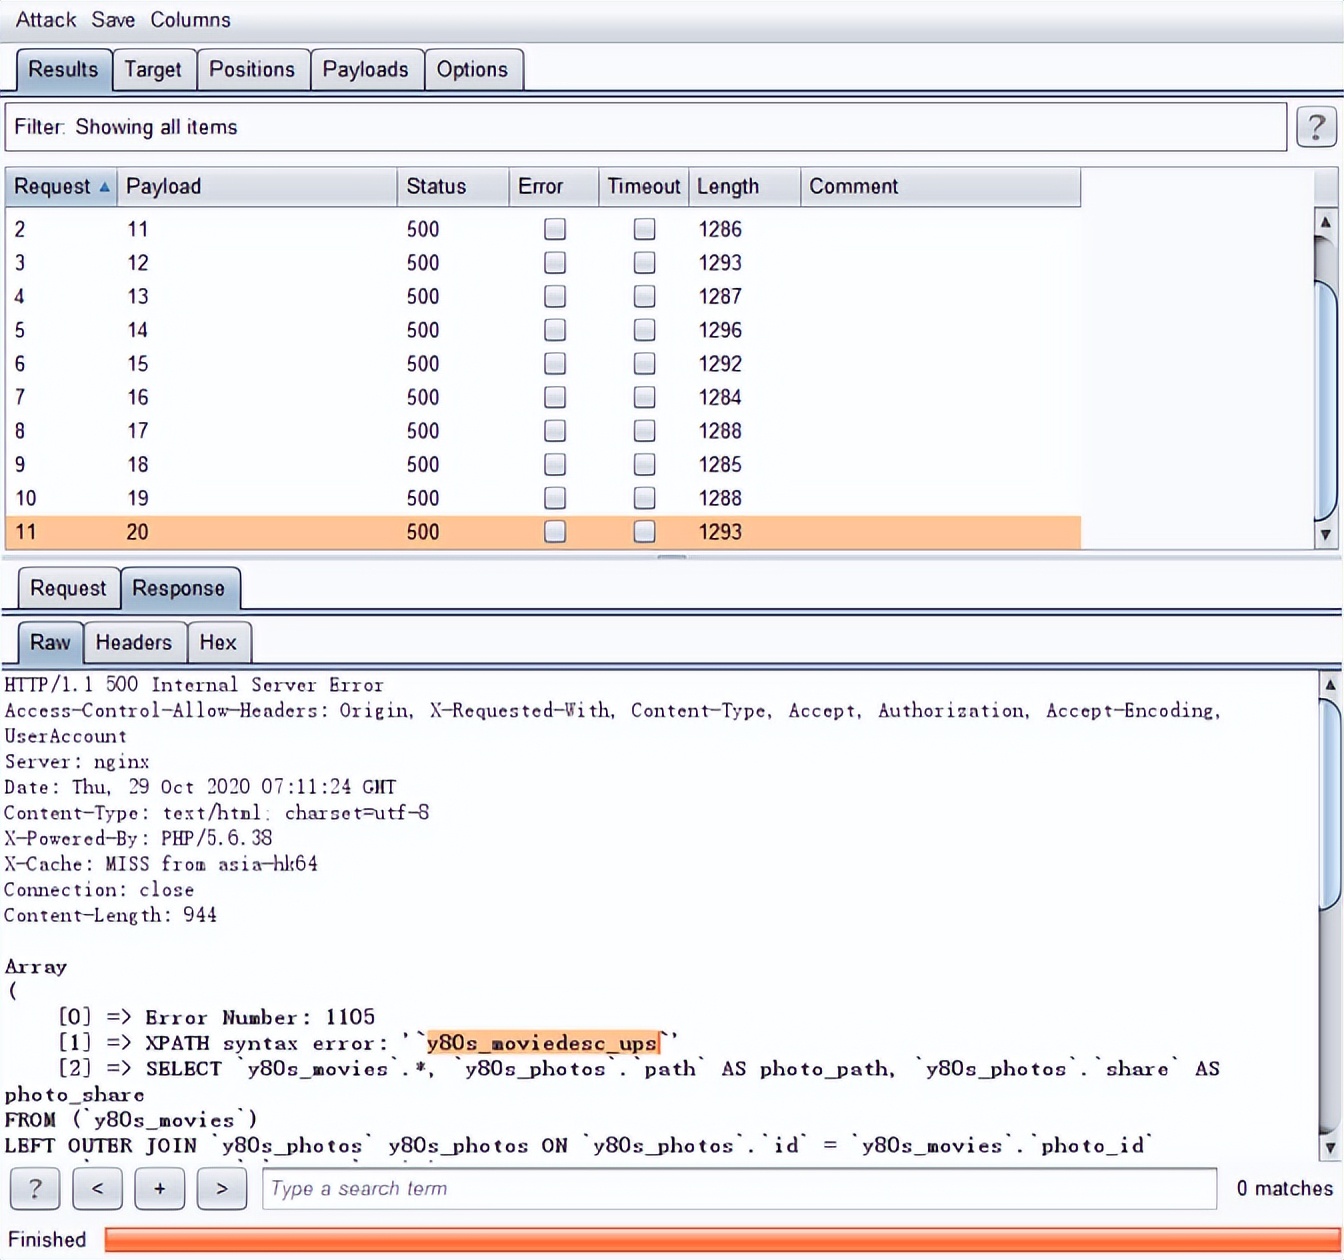Click the previous match arrow in search bar
This screenshot has height=1260, width=1344.
click(97, 1189)
